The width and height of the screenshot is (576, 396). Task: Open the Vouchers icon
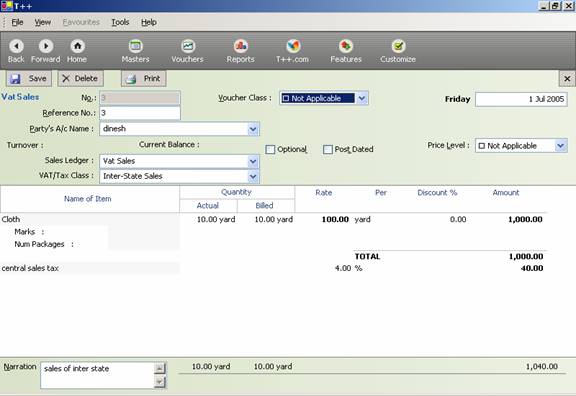188,46
